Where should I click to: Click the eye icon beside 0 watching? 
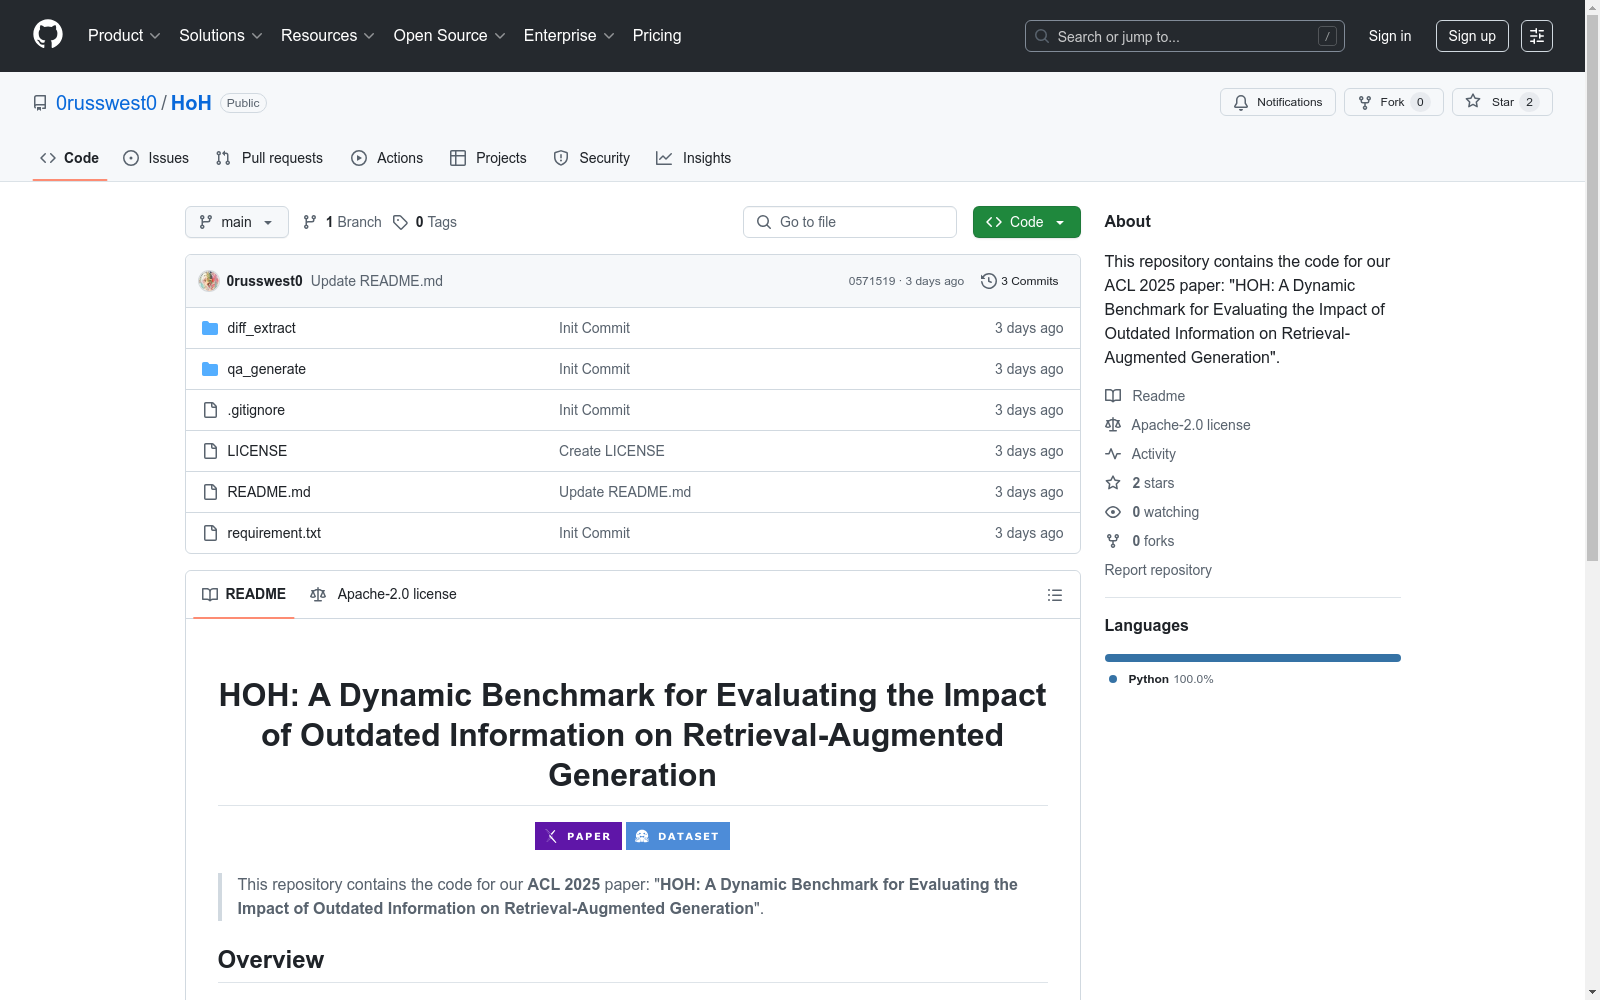[1113, 512]
